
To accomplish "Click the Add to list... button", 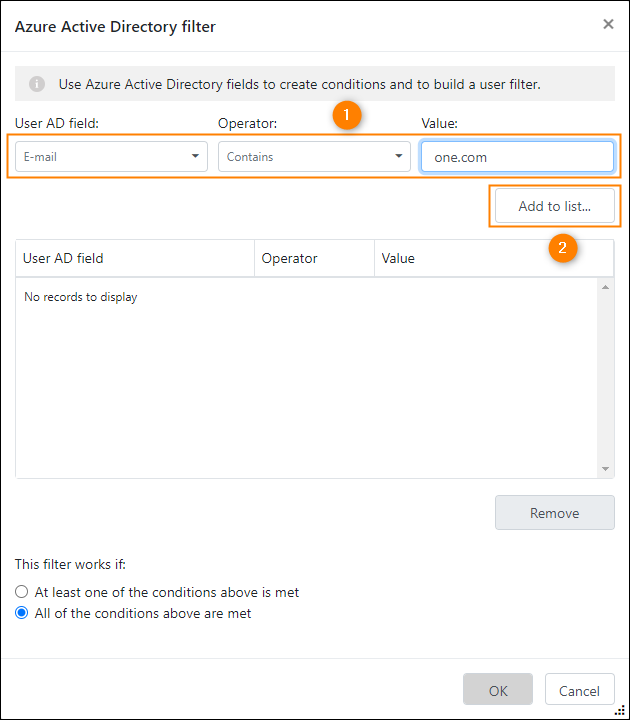I will (554, 206).
